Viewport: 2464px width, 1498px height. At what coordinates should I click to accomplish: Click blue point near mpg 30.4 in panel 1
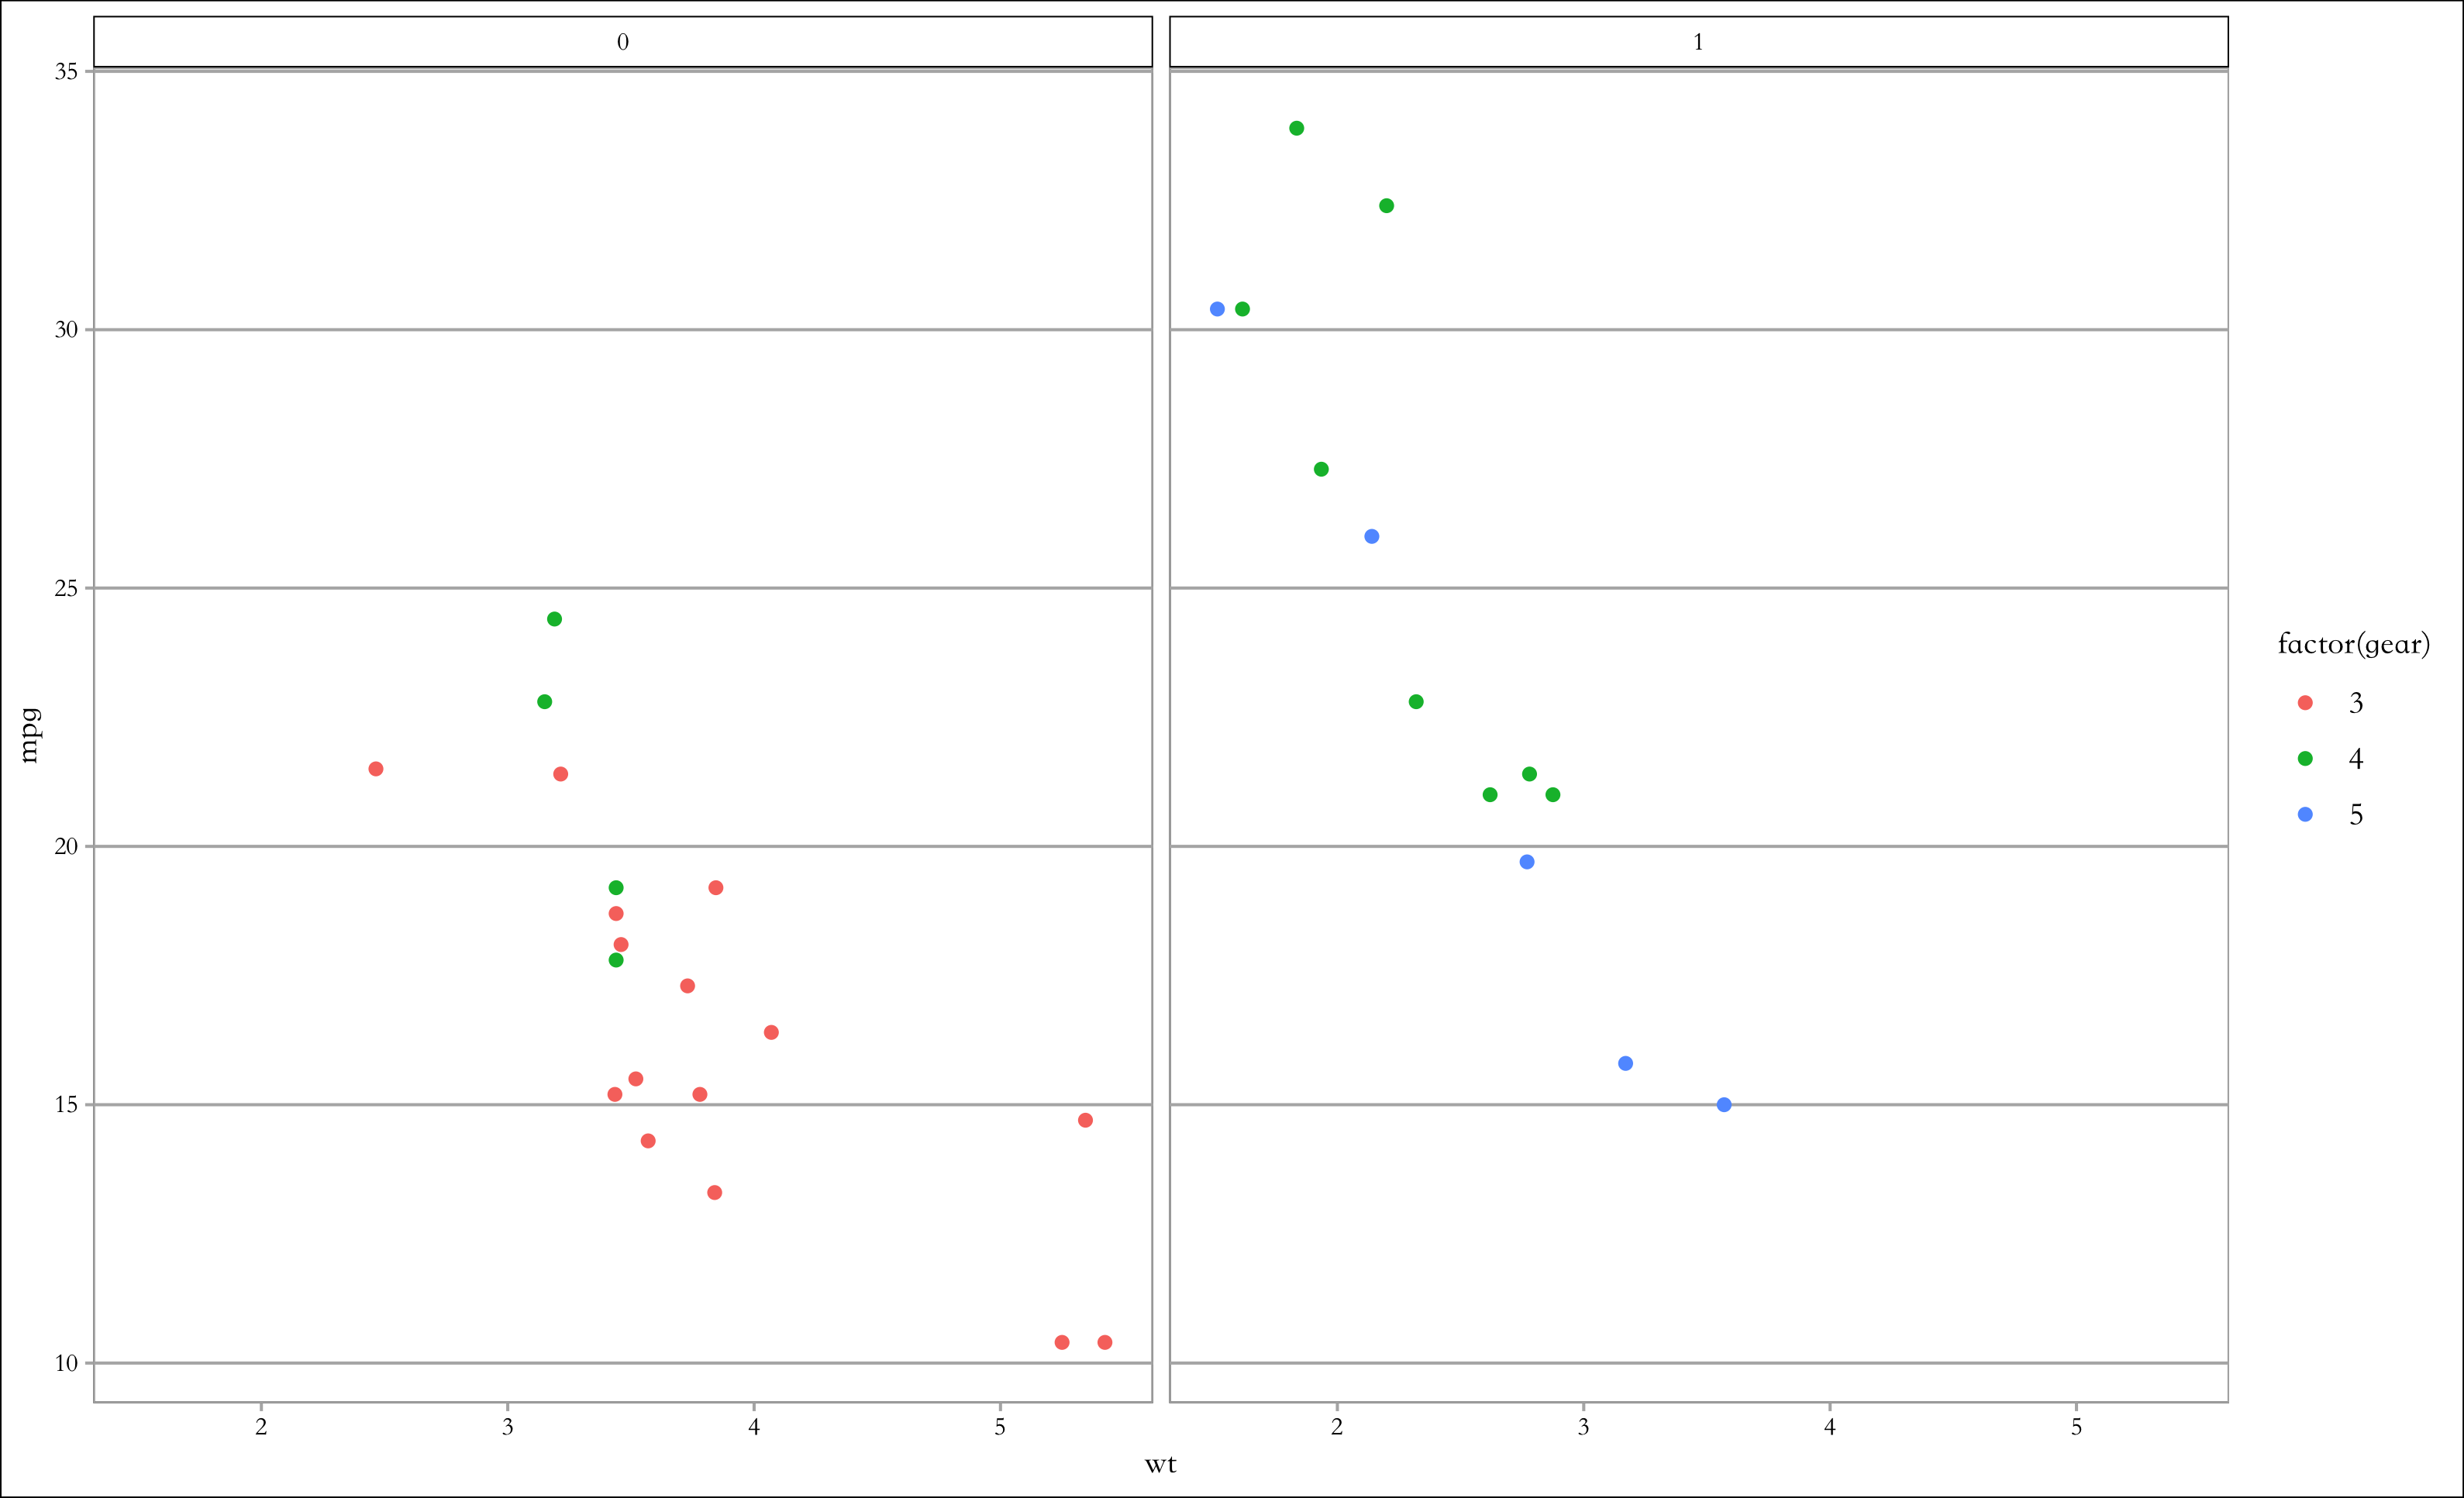tap(1217, 309)
